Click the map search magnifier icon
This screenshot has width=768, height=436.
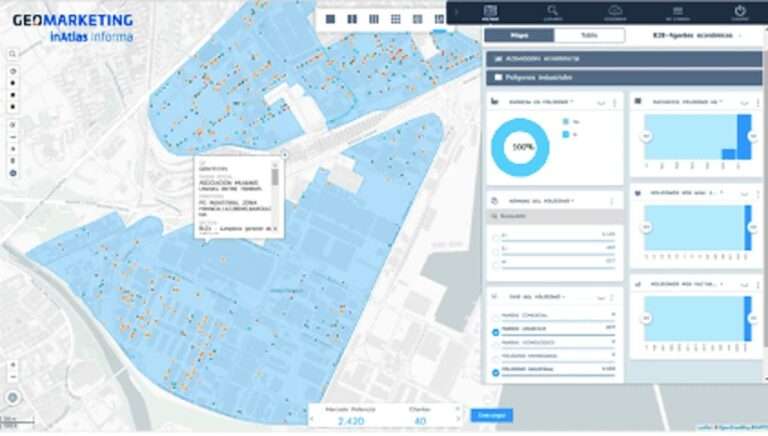point(12,54)
